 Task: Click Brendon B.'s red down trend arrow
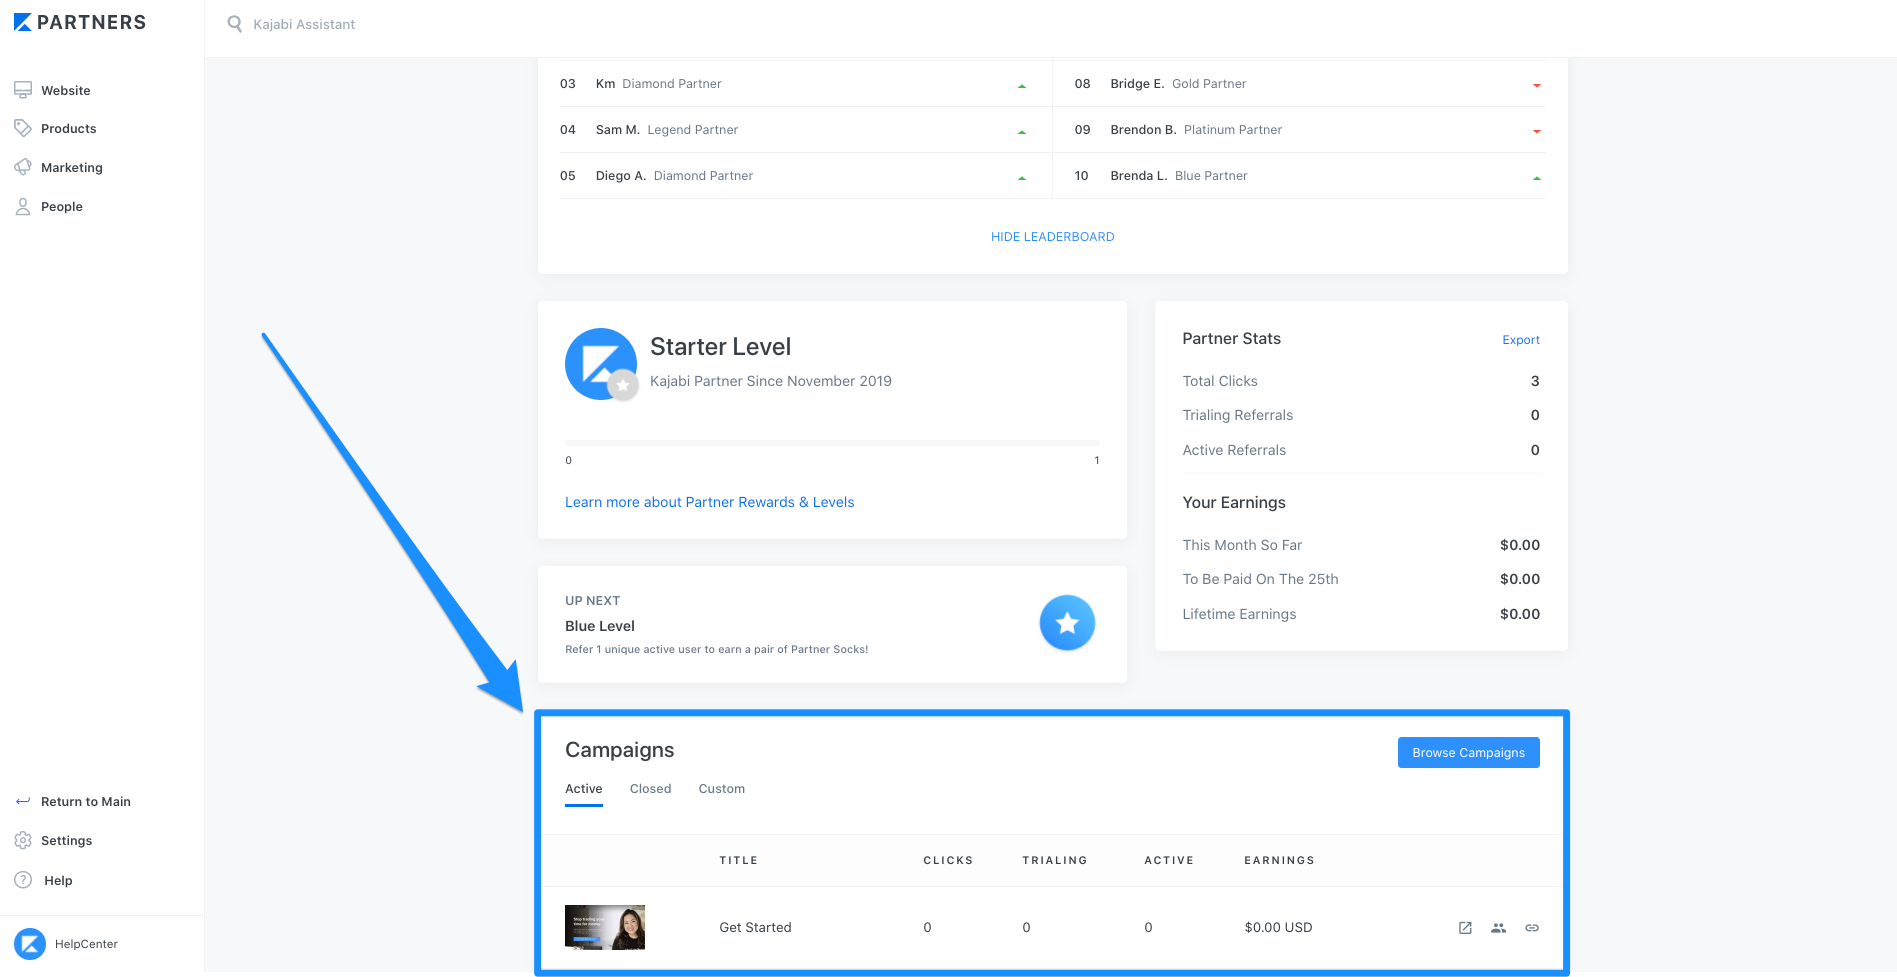[x=1536, y=132]
